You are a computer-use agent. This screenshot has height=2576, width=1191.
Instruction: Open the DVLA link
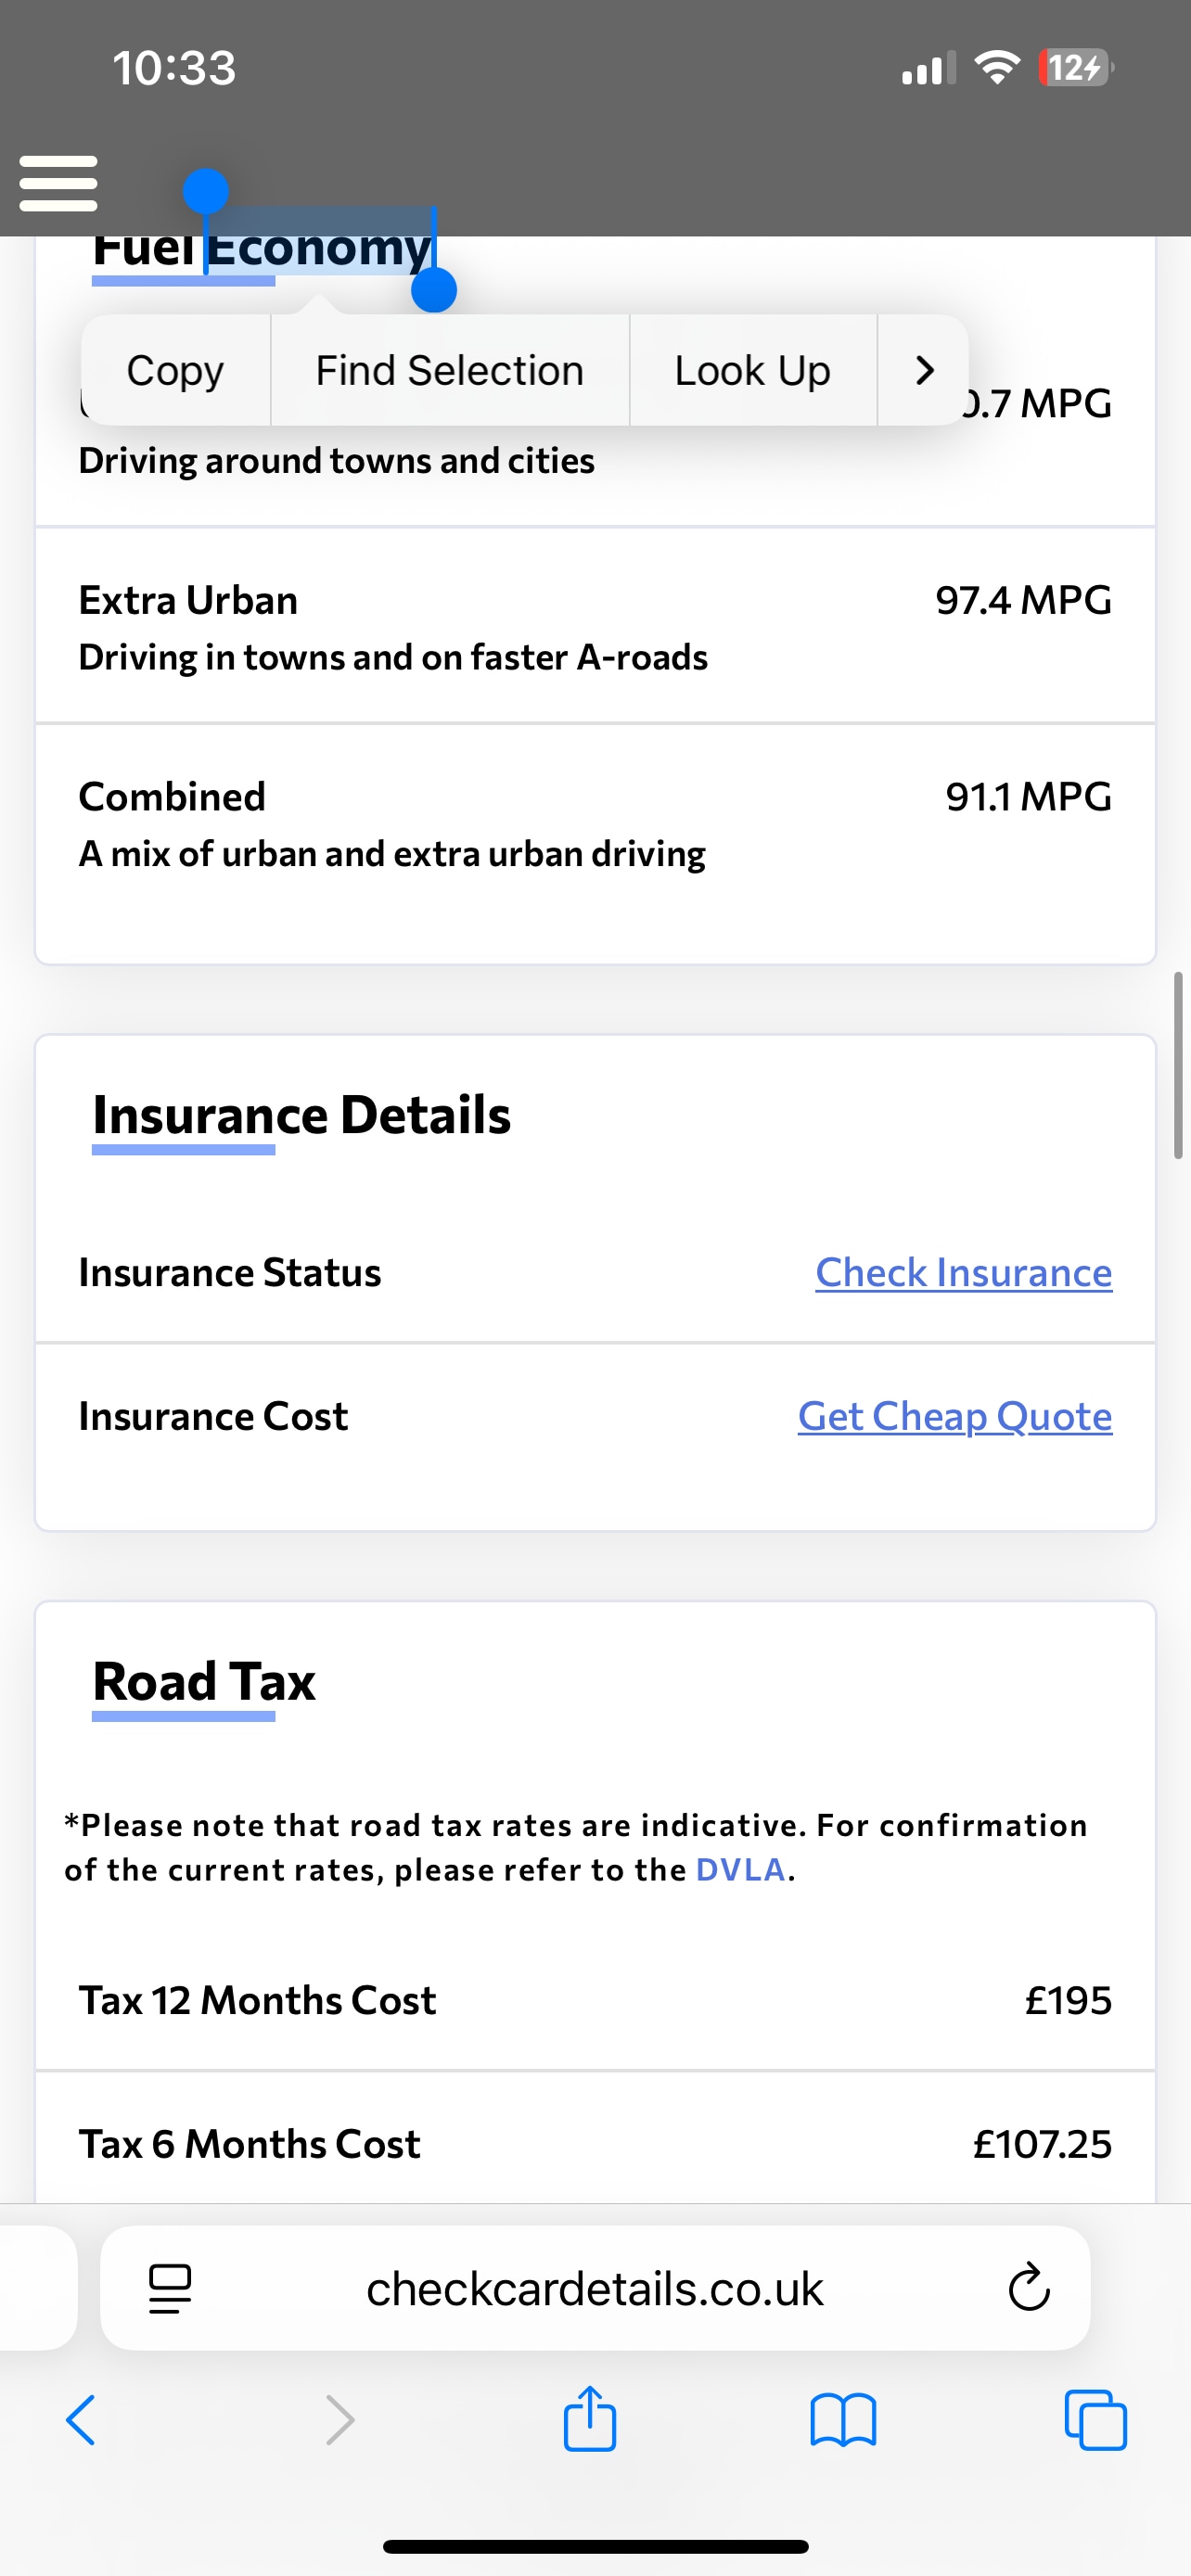tap(740, 1870)
